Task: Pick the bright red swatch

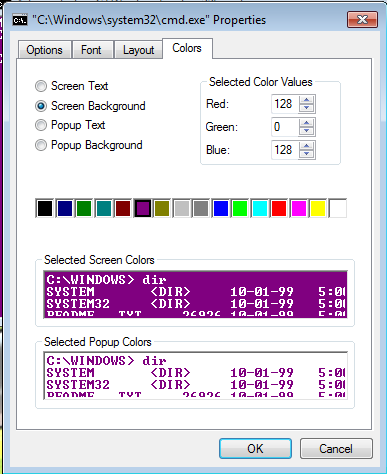Action: tap(279, 208)
